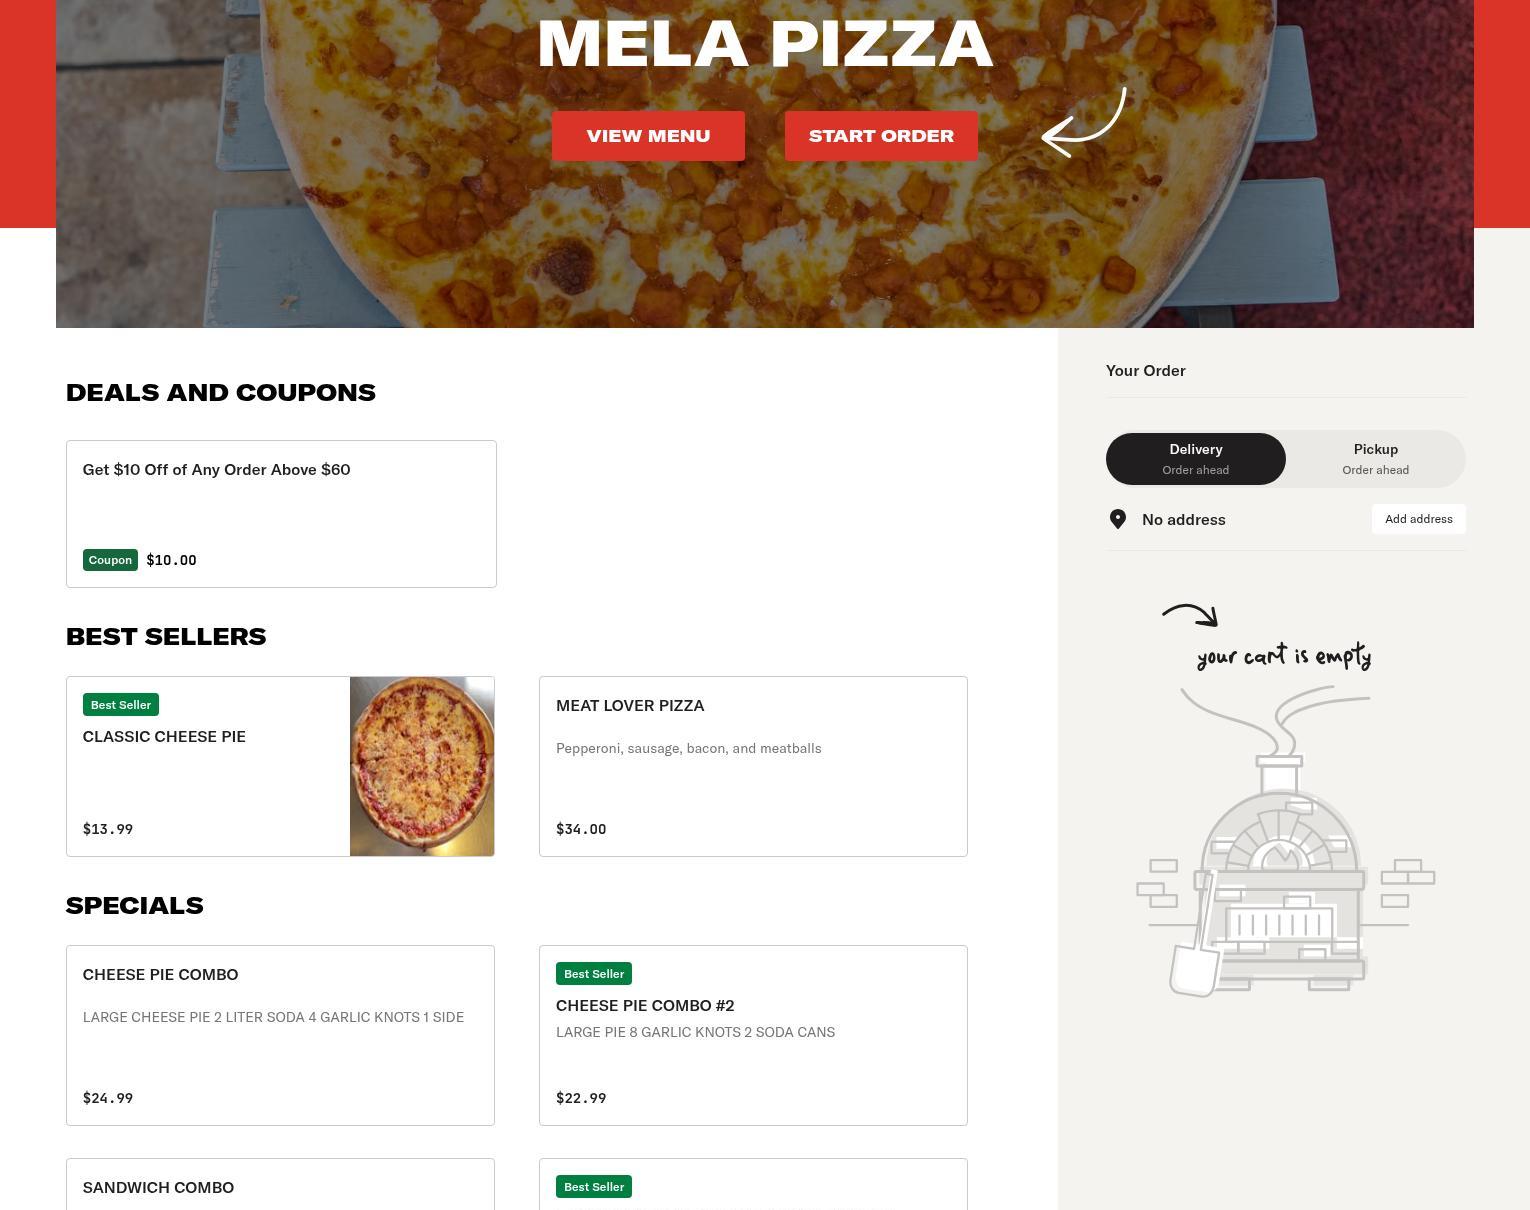The image size is (1530, 1210).
Task: Click the Your Order heading
Action: 1146,371
